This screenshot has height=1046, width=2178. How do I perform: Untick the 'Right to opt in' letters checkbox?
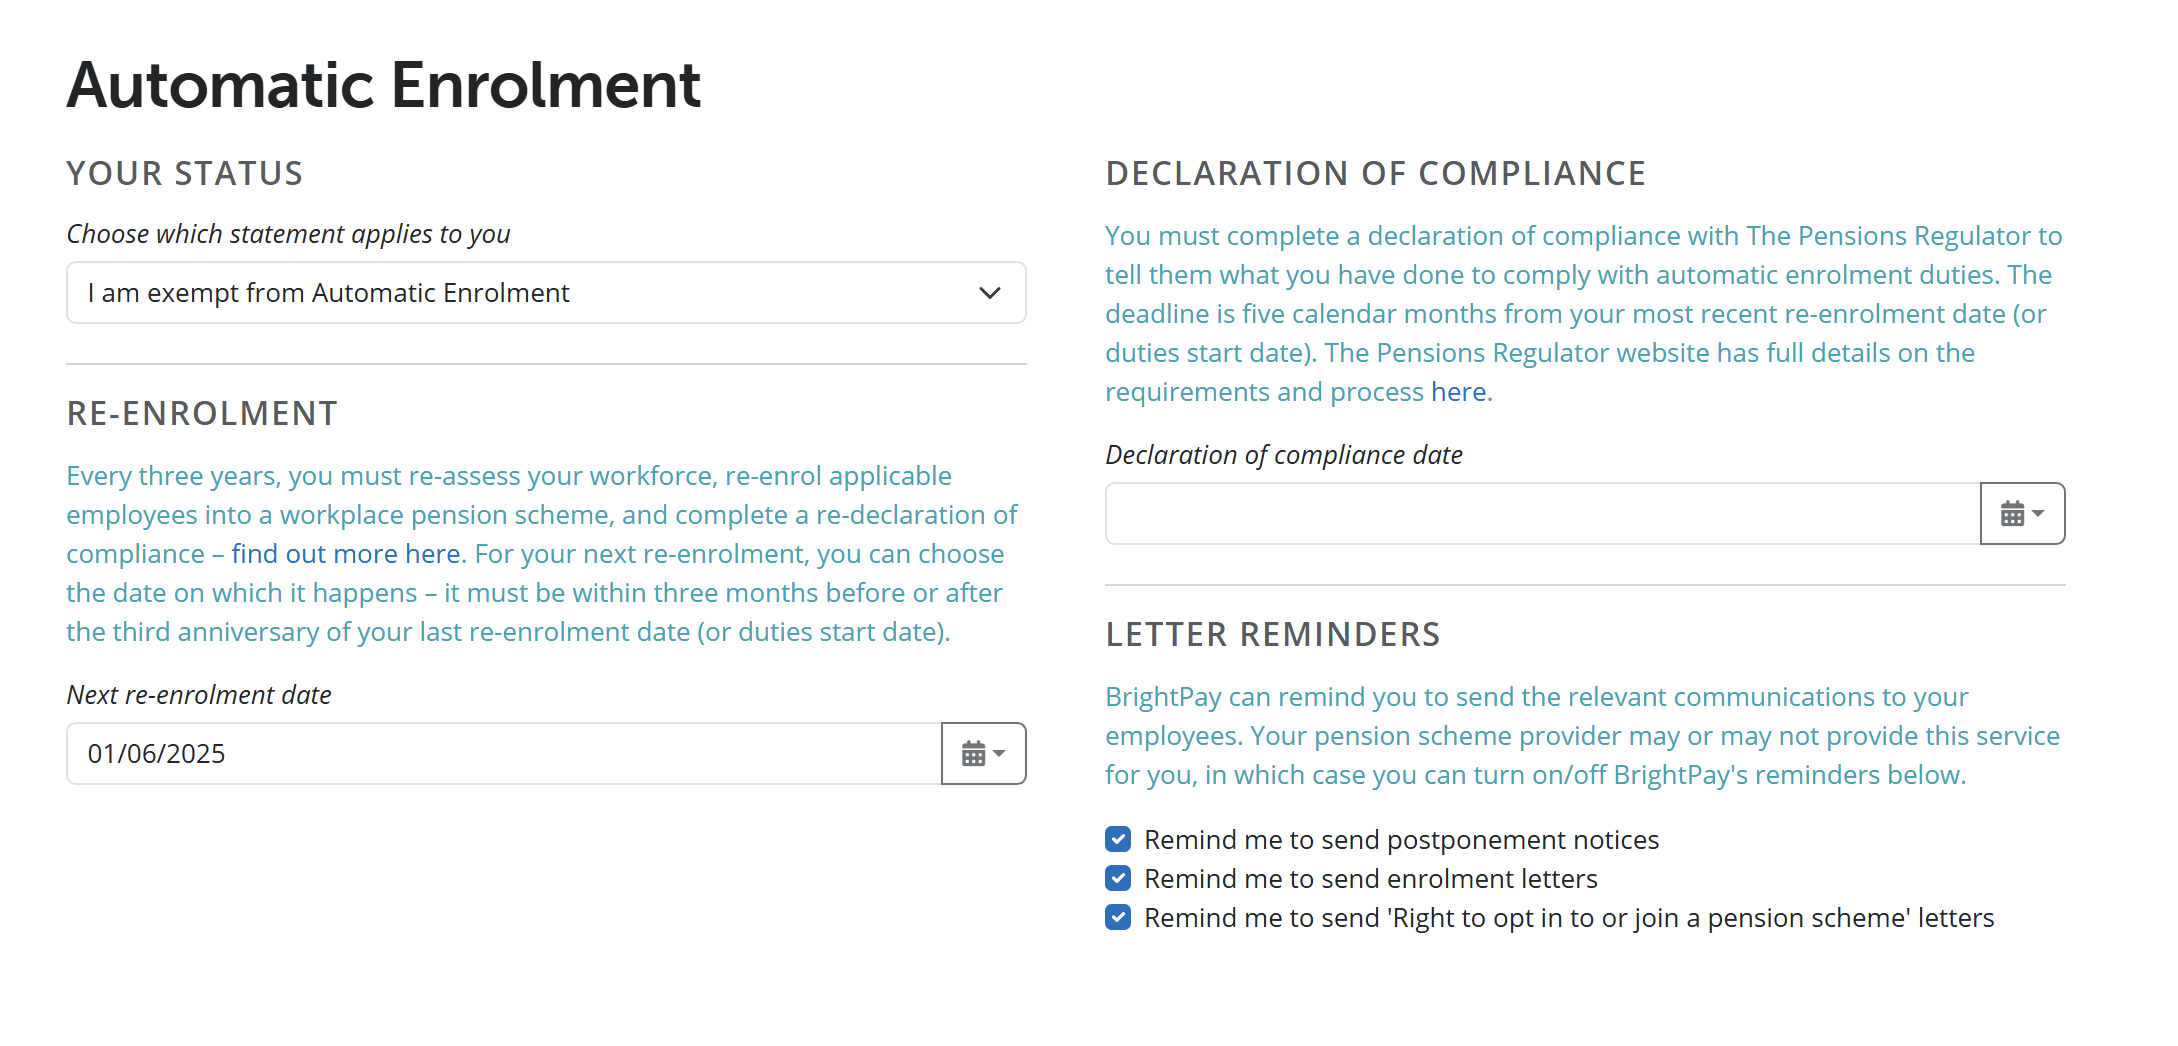[1118, 917]
